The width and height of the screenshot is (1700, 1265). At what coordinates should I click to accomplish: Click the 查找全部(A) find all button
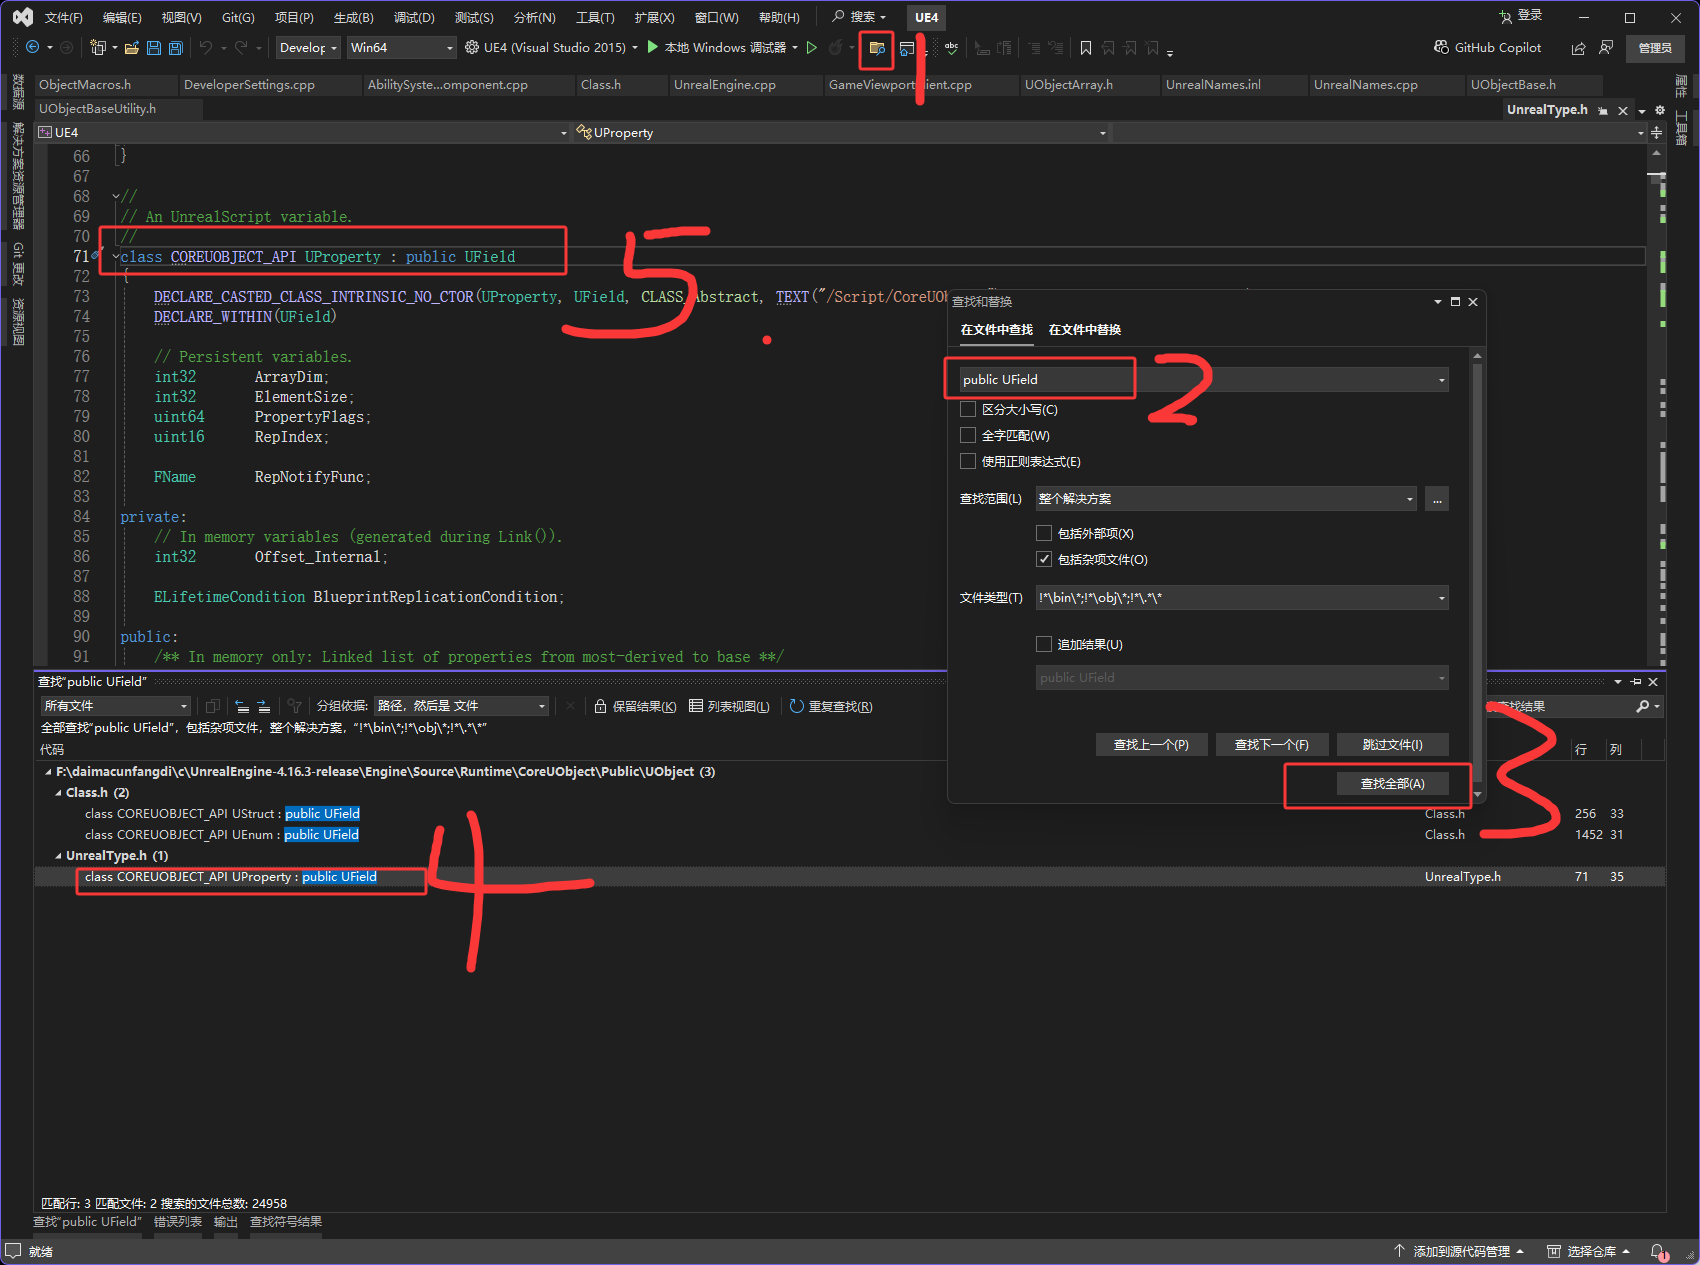coord(1392,783)
